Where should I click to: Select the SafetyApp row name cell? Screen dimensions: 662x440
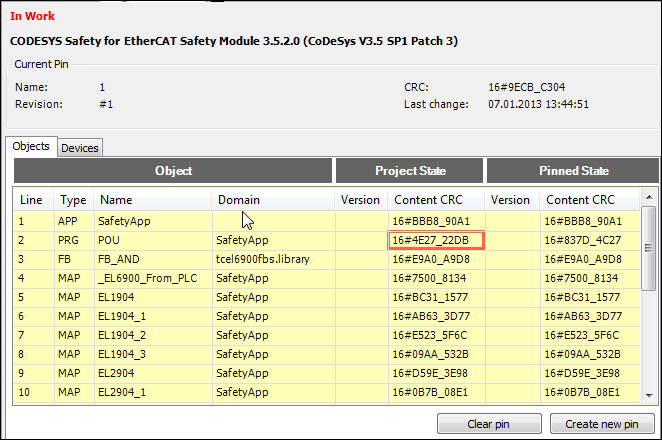coord(152,221)
